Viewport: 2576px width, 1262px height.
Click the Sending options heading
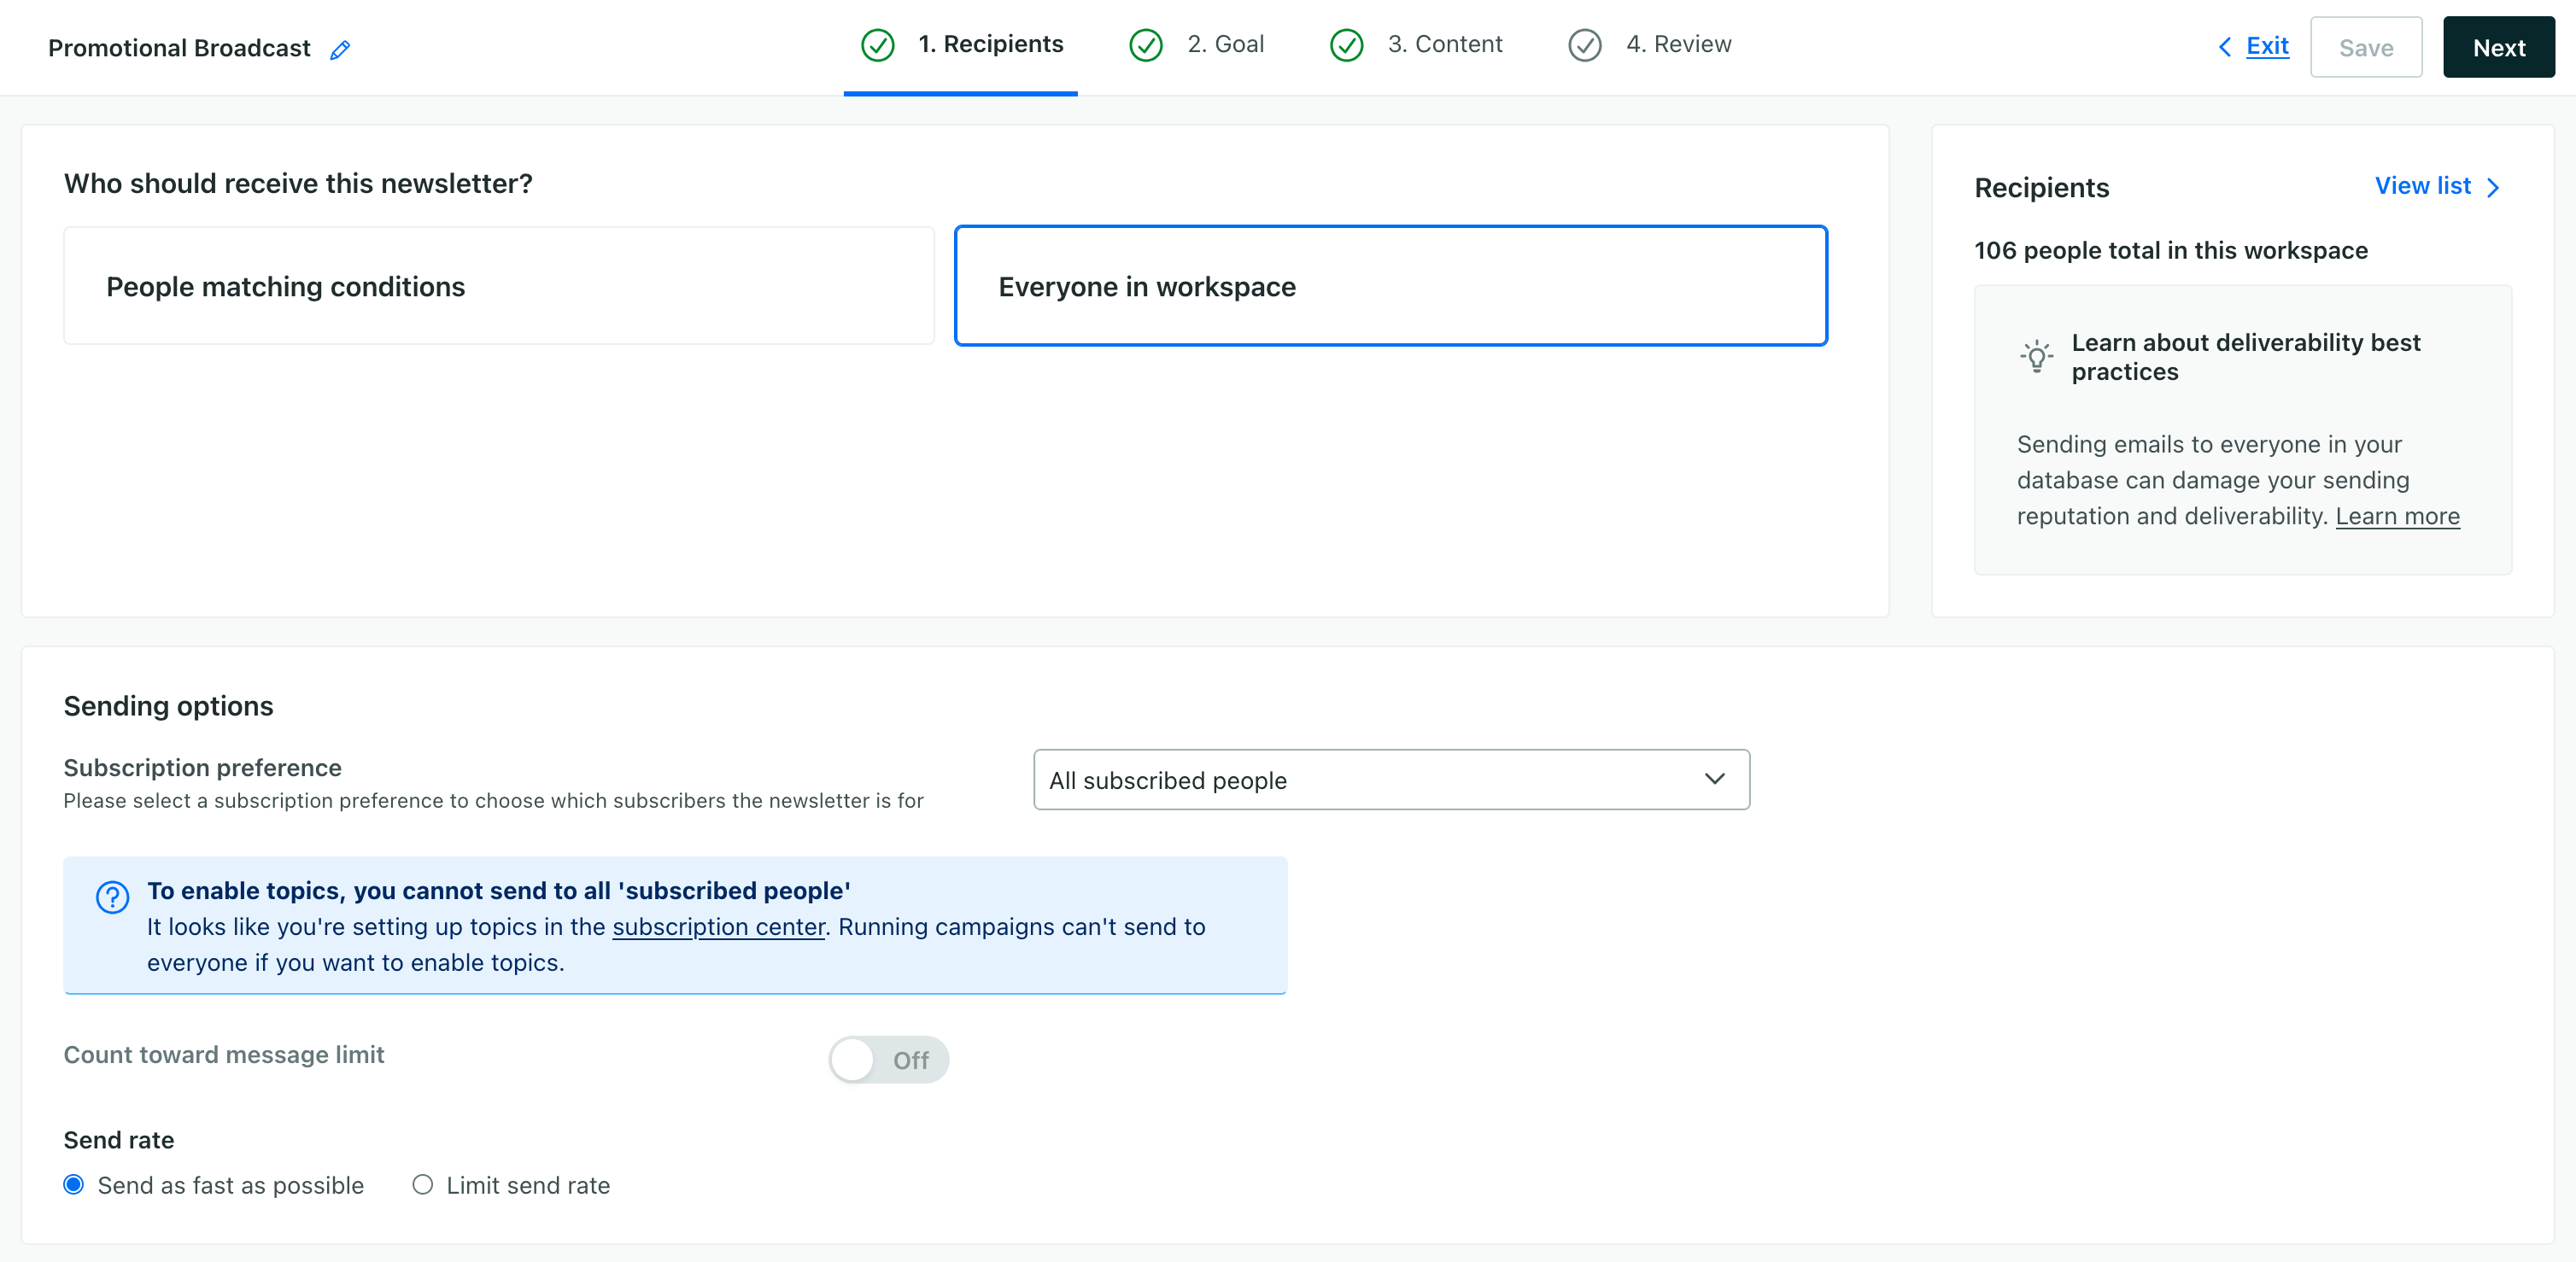tap(168, 706)
